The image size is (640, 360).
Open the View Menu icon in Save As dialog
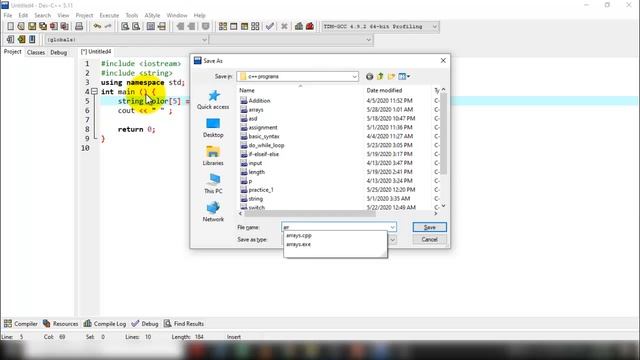coord(404,76)
